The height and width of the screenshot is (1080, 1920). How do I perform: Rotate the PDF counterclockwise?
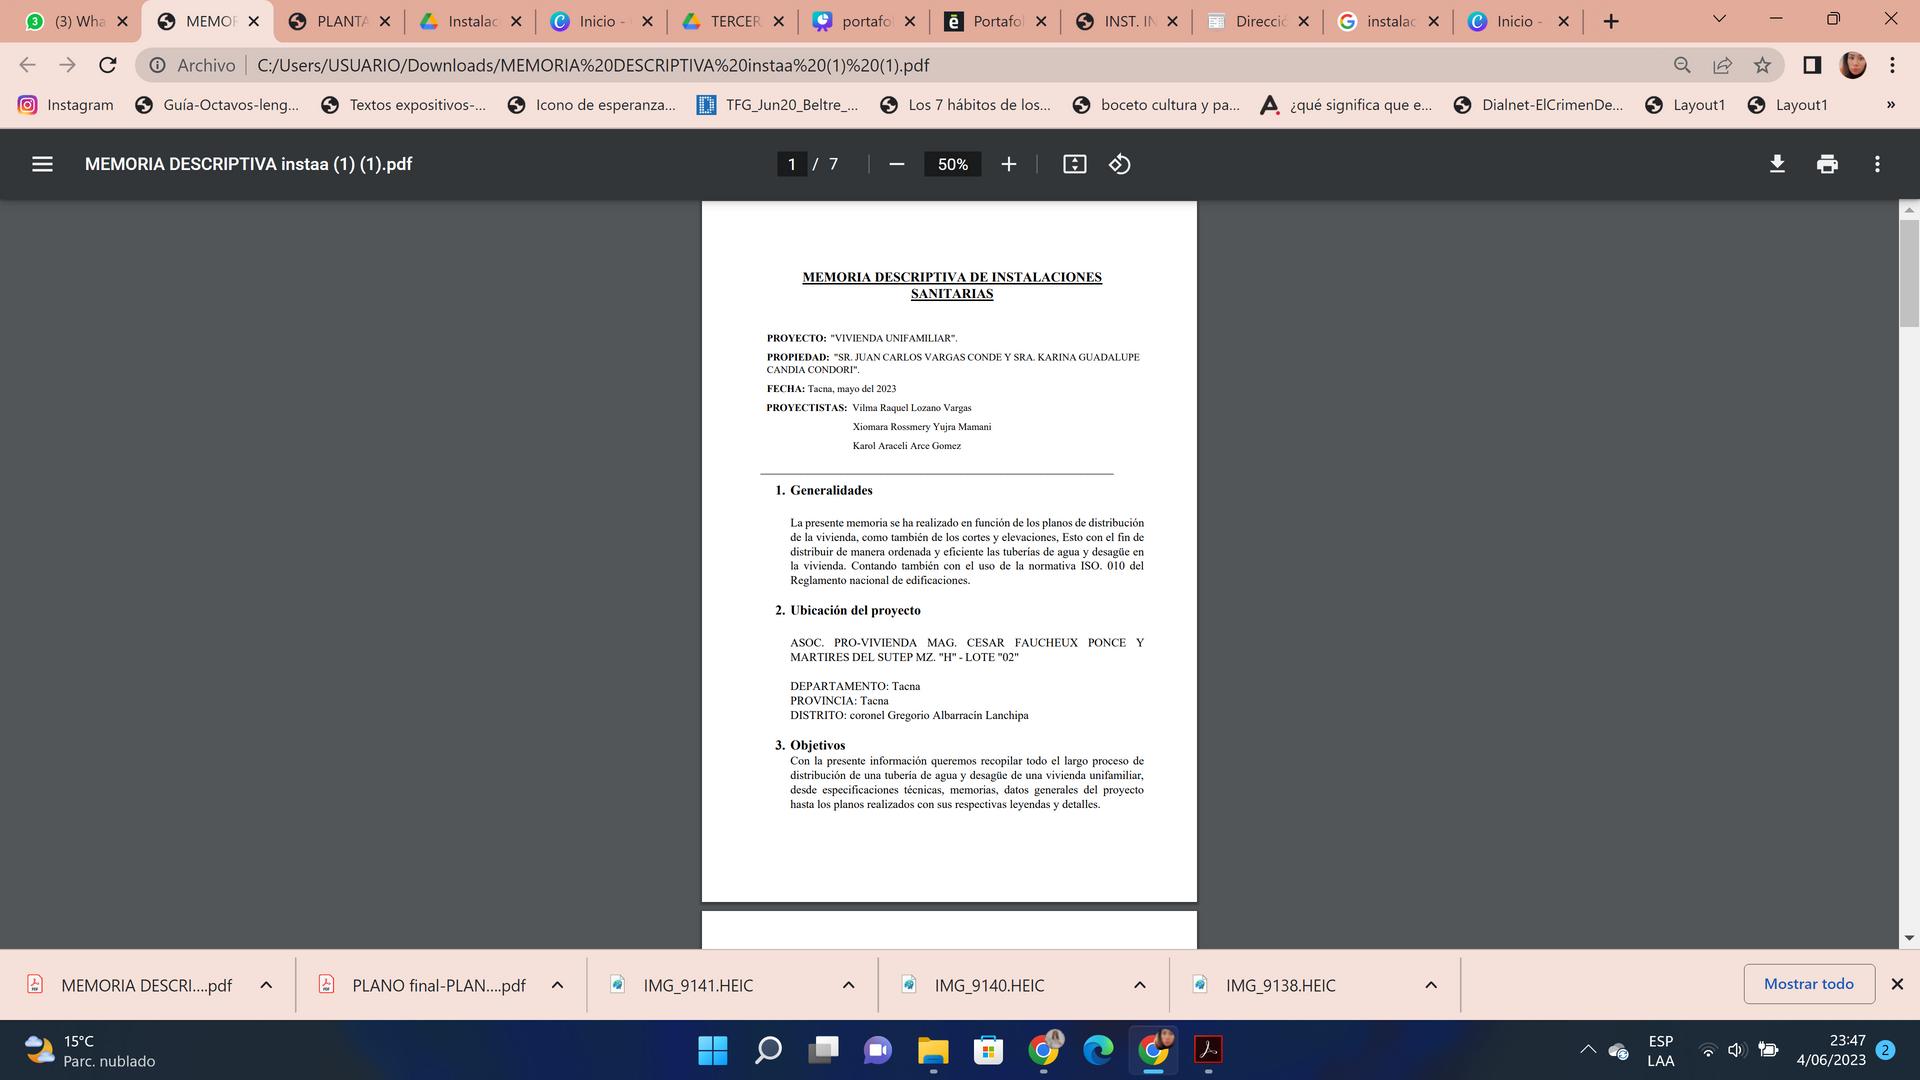click(x=1120, y=164)
